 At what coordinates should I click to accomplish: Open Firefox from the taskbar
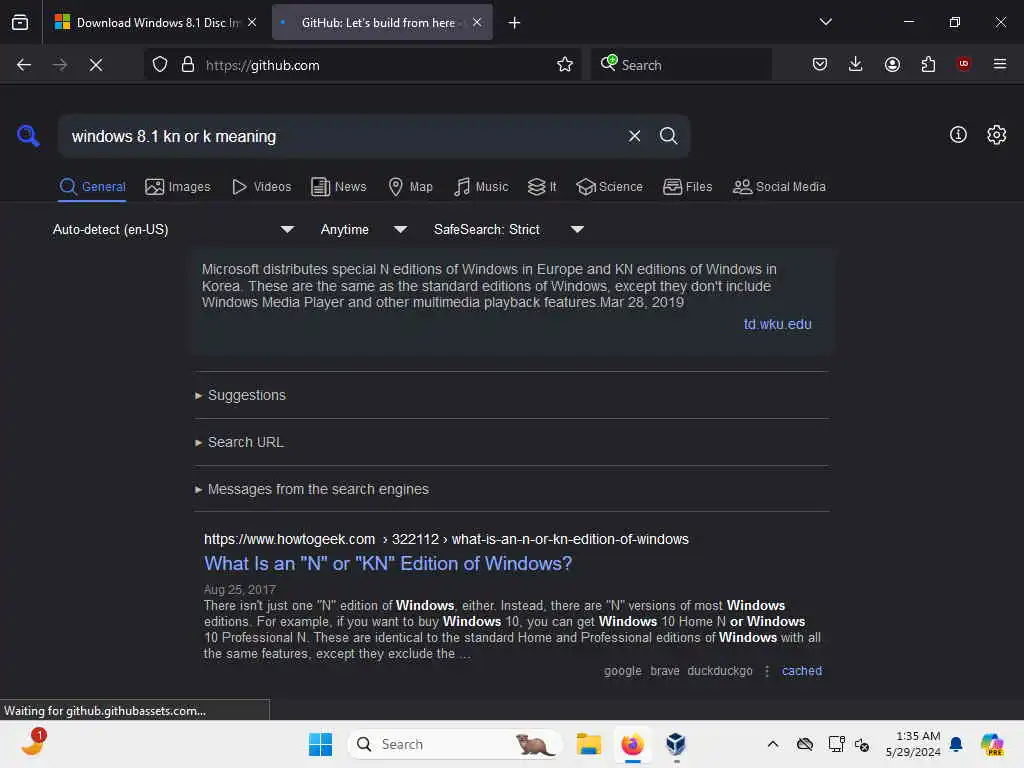click(632, 744)
